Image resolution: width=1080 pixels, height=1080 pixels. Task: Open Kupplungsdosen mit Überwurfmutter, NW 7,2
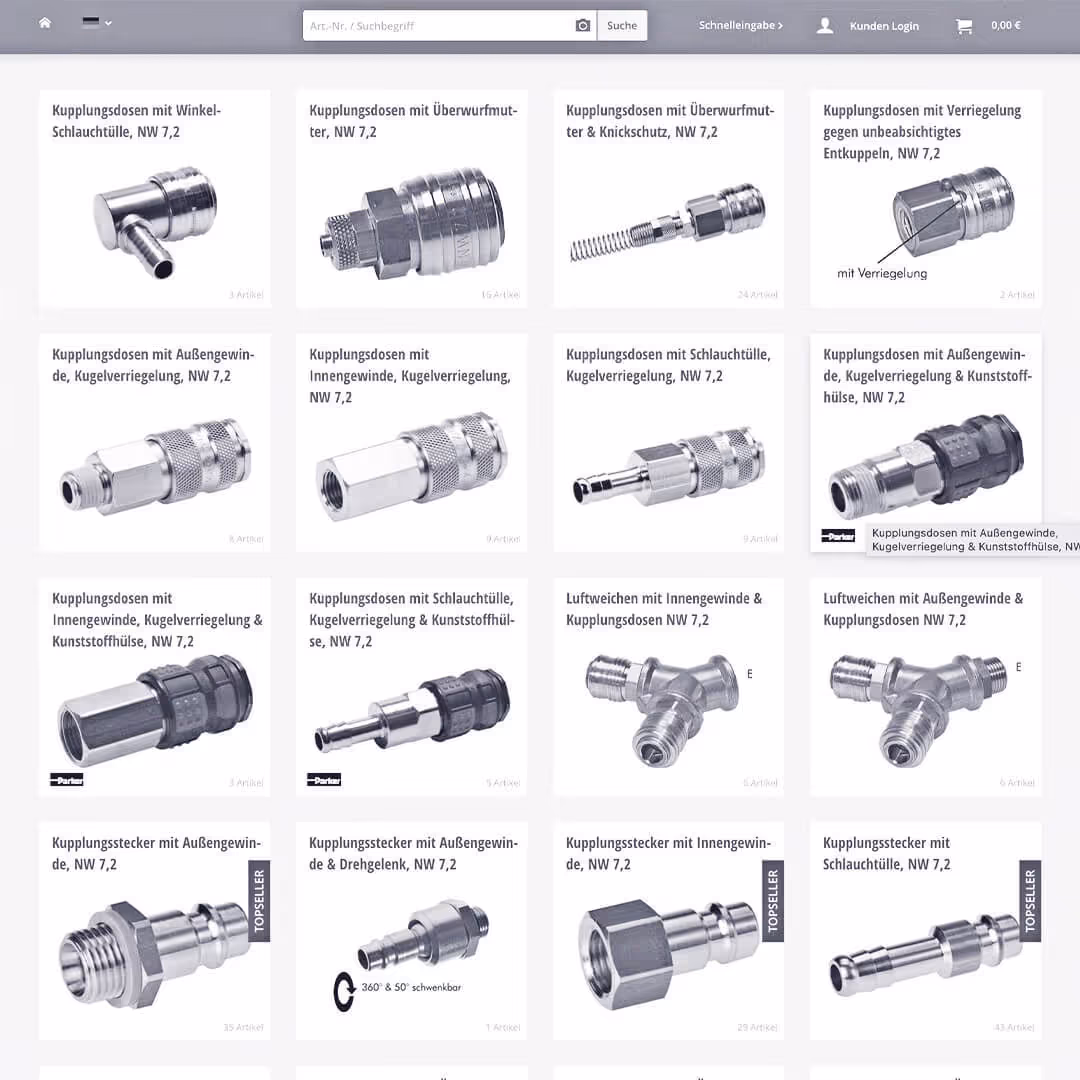click(x=413, y=121)
